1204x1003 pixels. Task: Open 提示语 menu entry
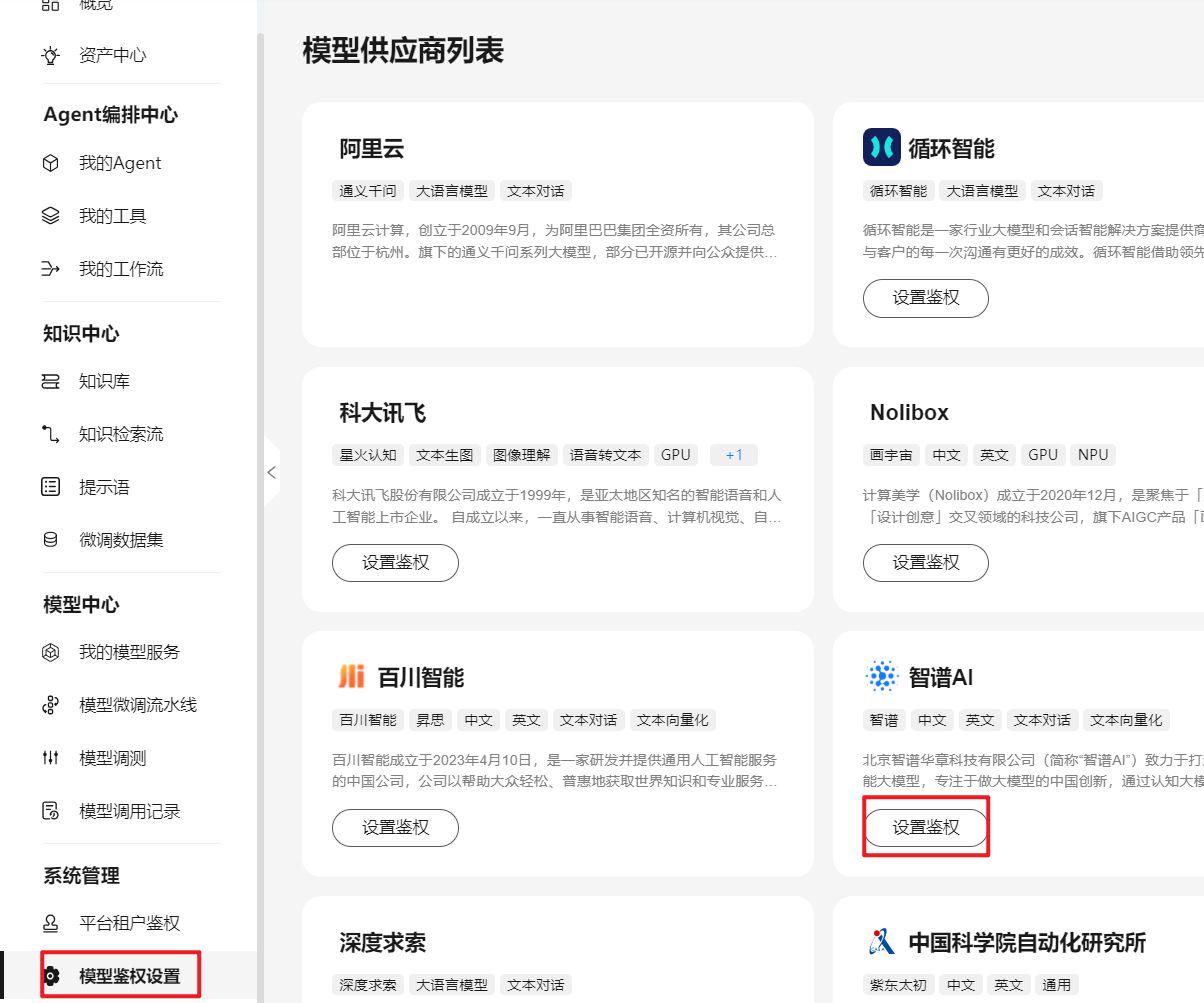click(104, 487)
